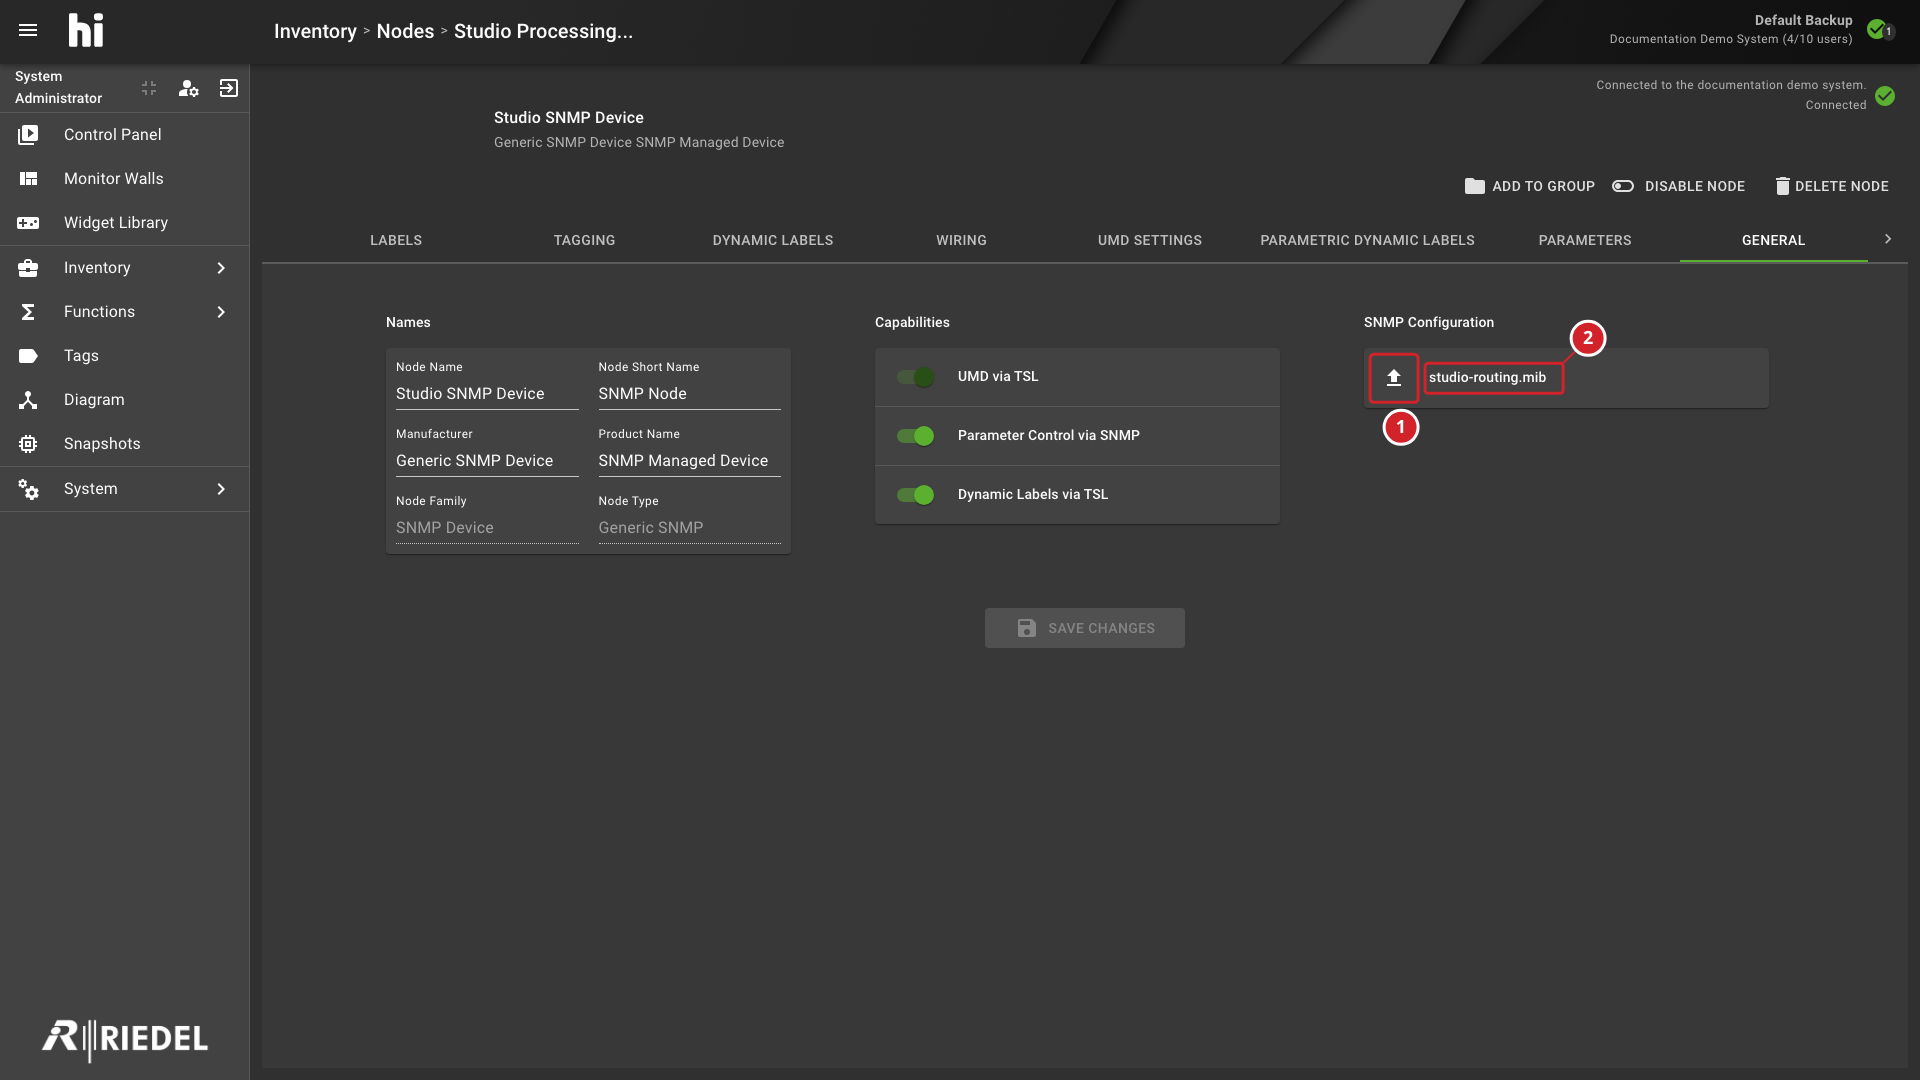Image resolution: width=1920 pixels, height=1080 pixels.
Task: Edit the Node Name field
Action: 487,394
